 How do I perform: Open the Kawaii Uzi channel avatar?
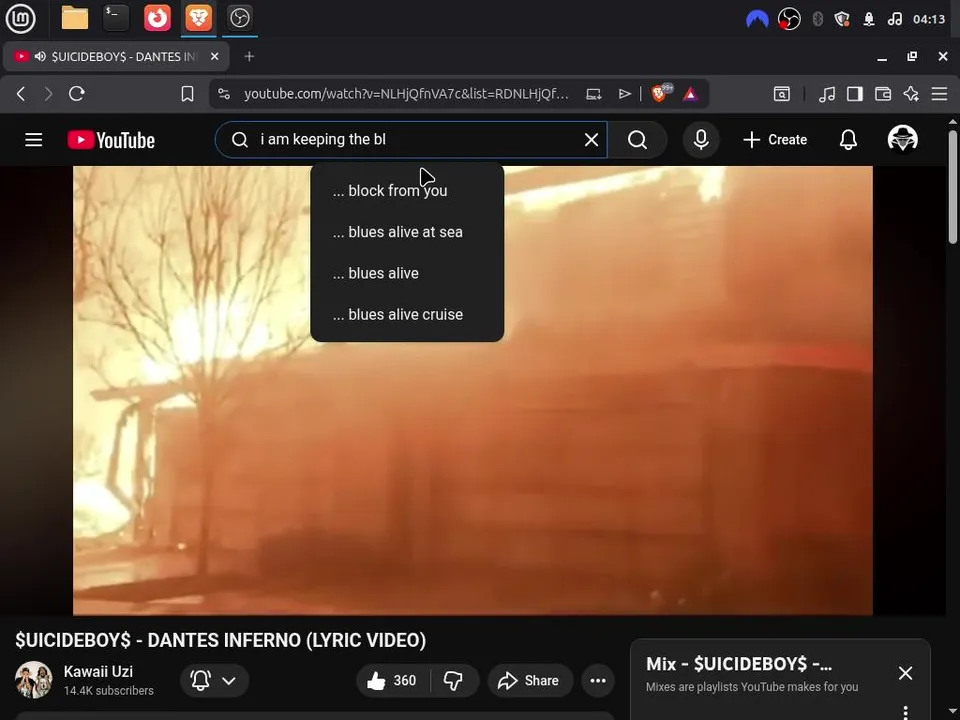34,680
